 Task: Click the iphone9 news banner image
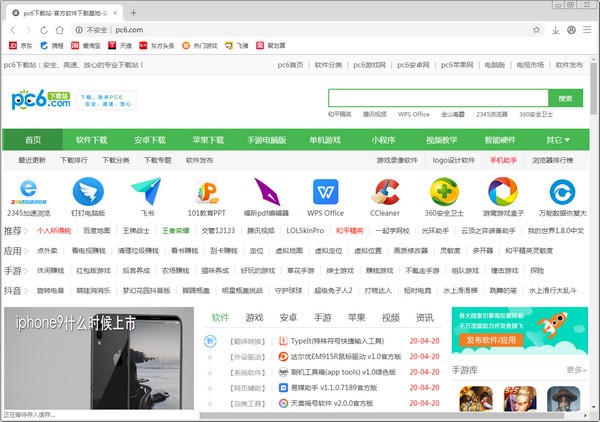click(100, 360)
